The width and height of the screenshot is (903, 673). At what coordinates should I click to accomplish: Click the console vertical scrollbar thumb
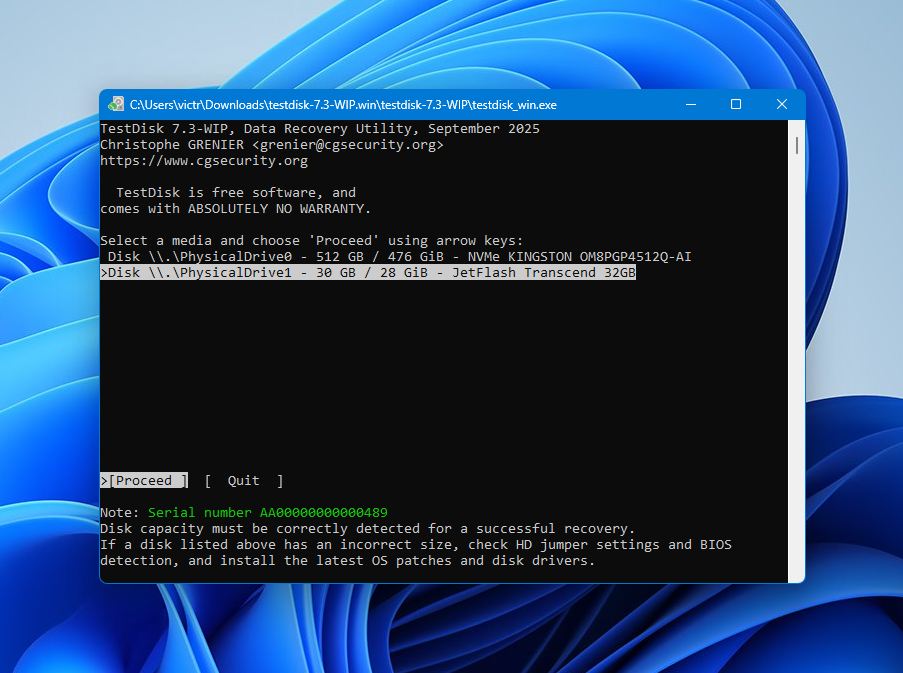pos(796,145)
